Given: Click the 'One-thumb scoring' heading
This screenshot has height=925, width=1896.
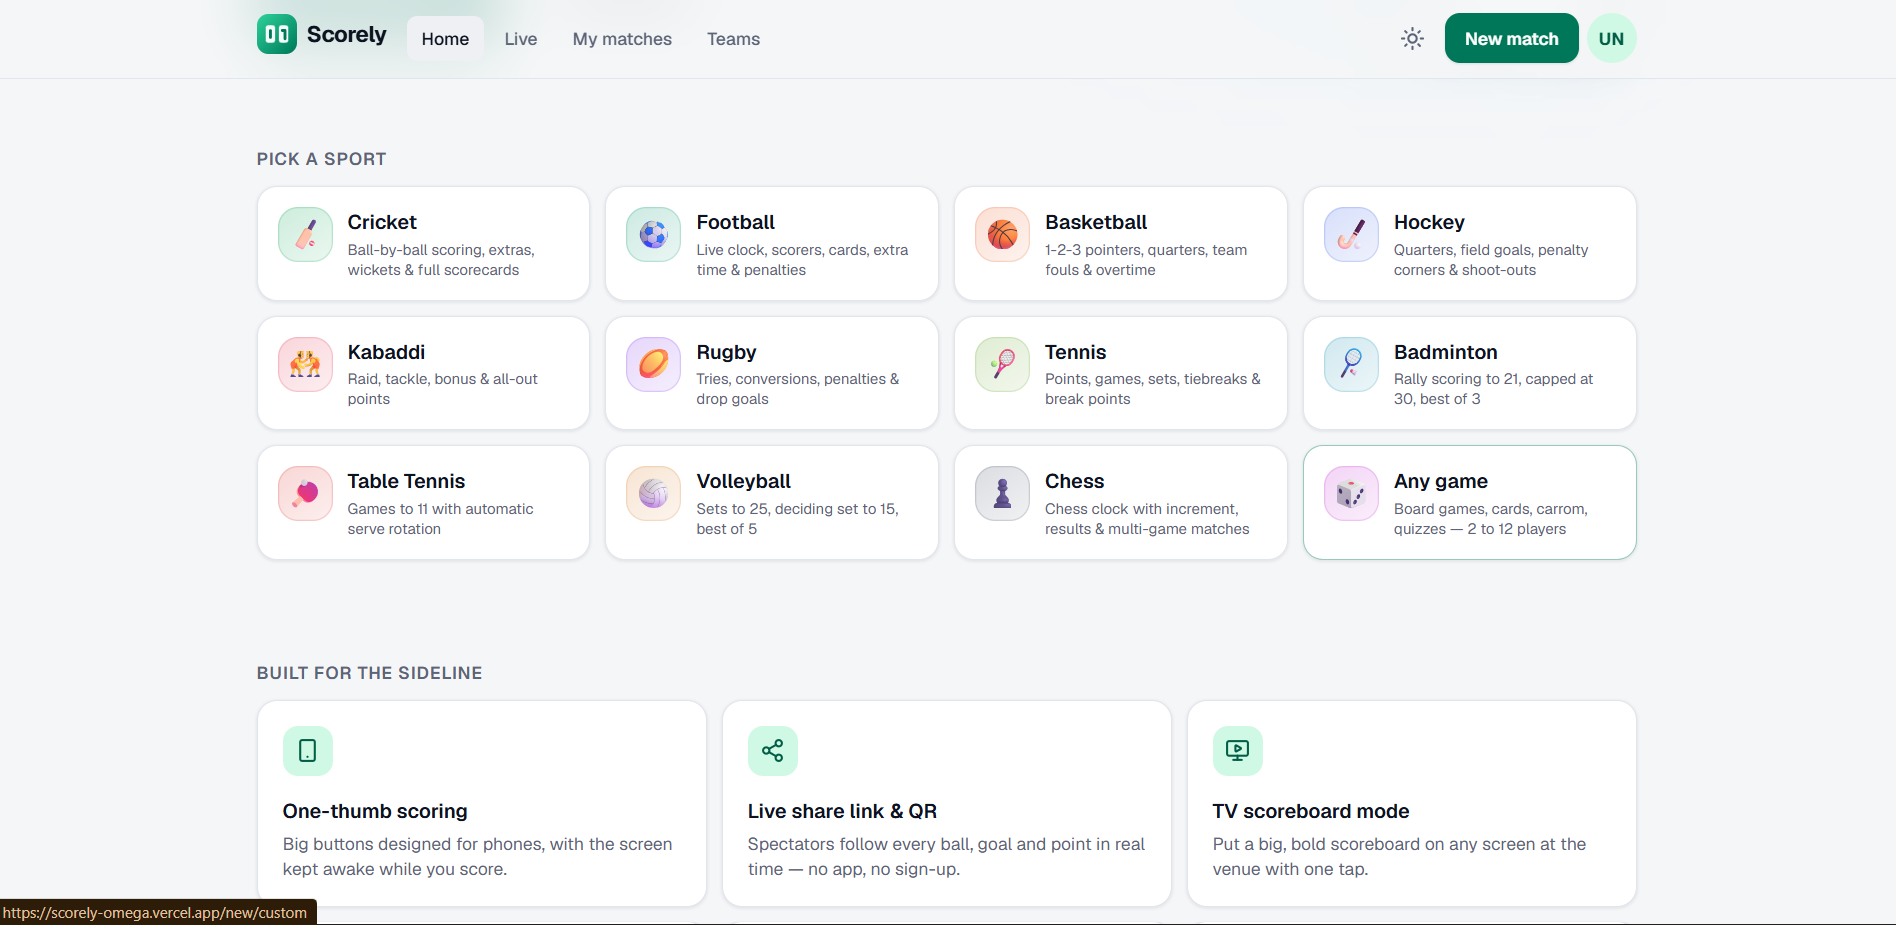Looking at the screenshot, I should click(375, 811).
